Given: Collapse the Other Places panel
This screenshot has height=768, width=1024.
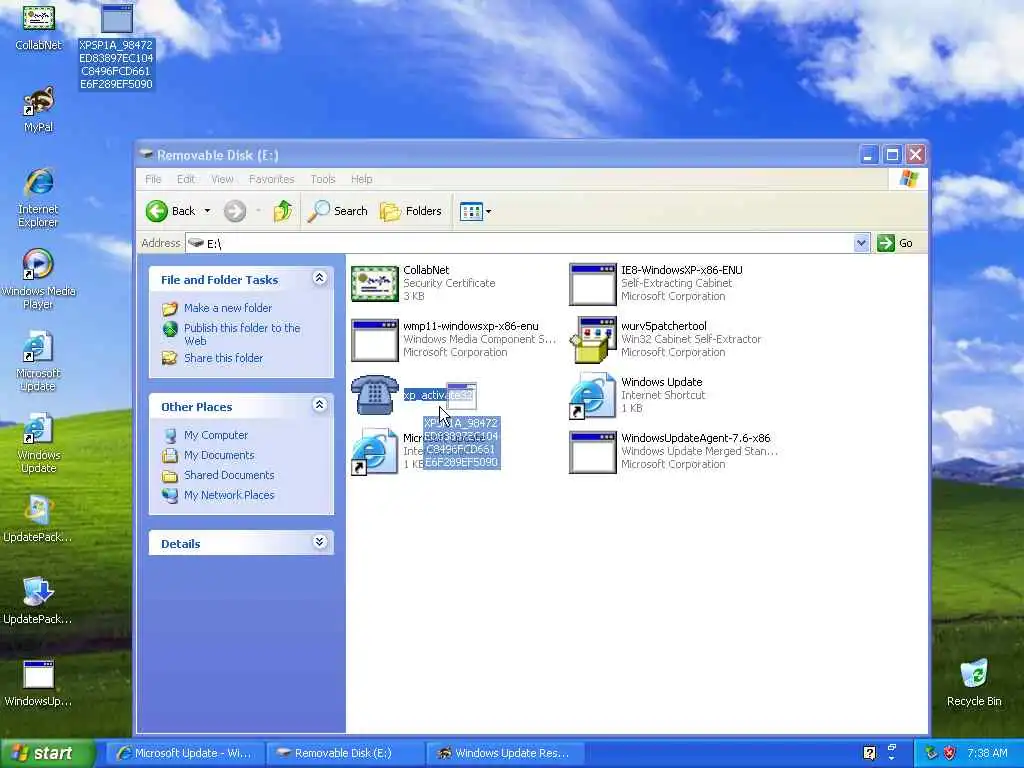Looking at the screenshot, I should pos(319,405).
